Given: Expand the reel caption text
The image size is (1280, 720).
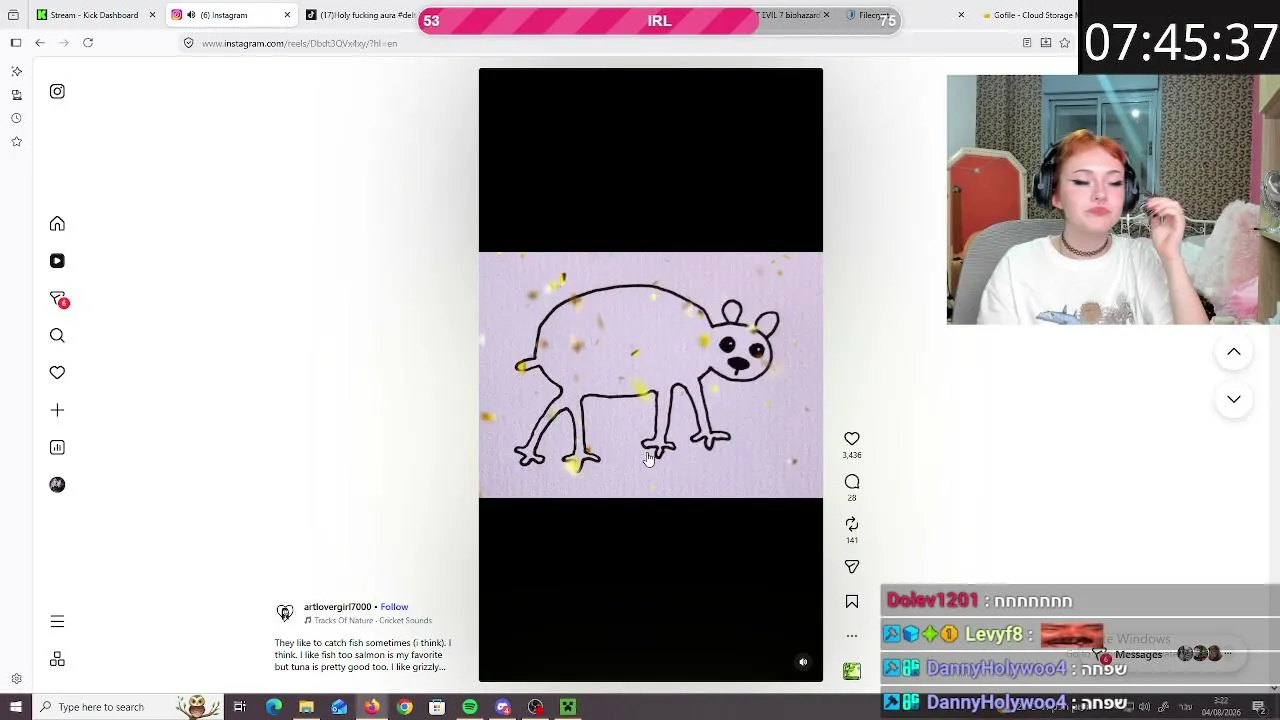Looking at the screenshot, I should (363, 655).
